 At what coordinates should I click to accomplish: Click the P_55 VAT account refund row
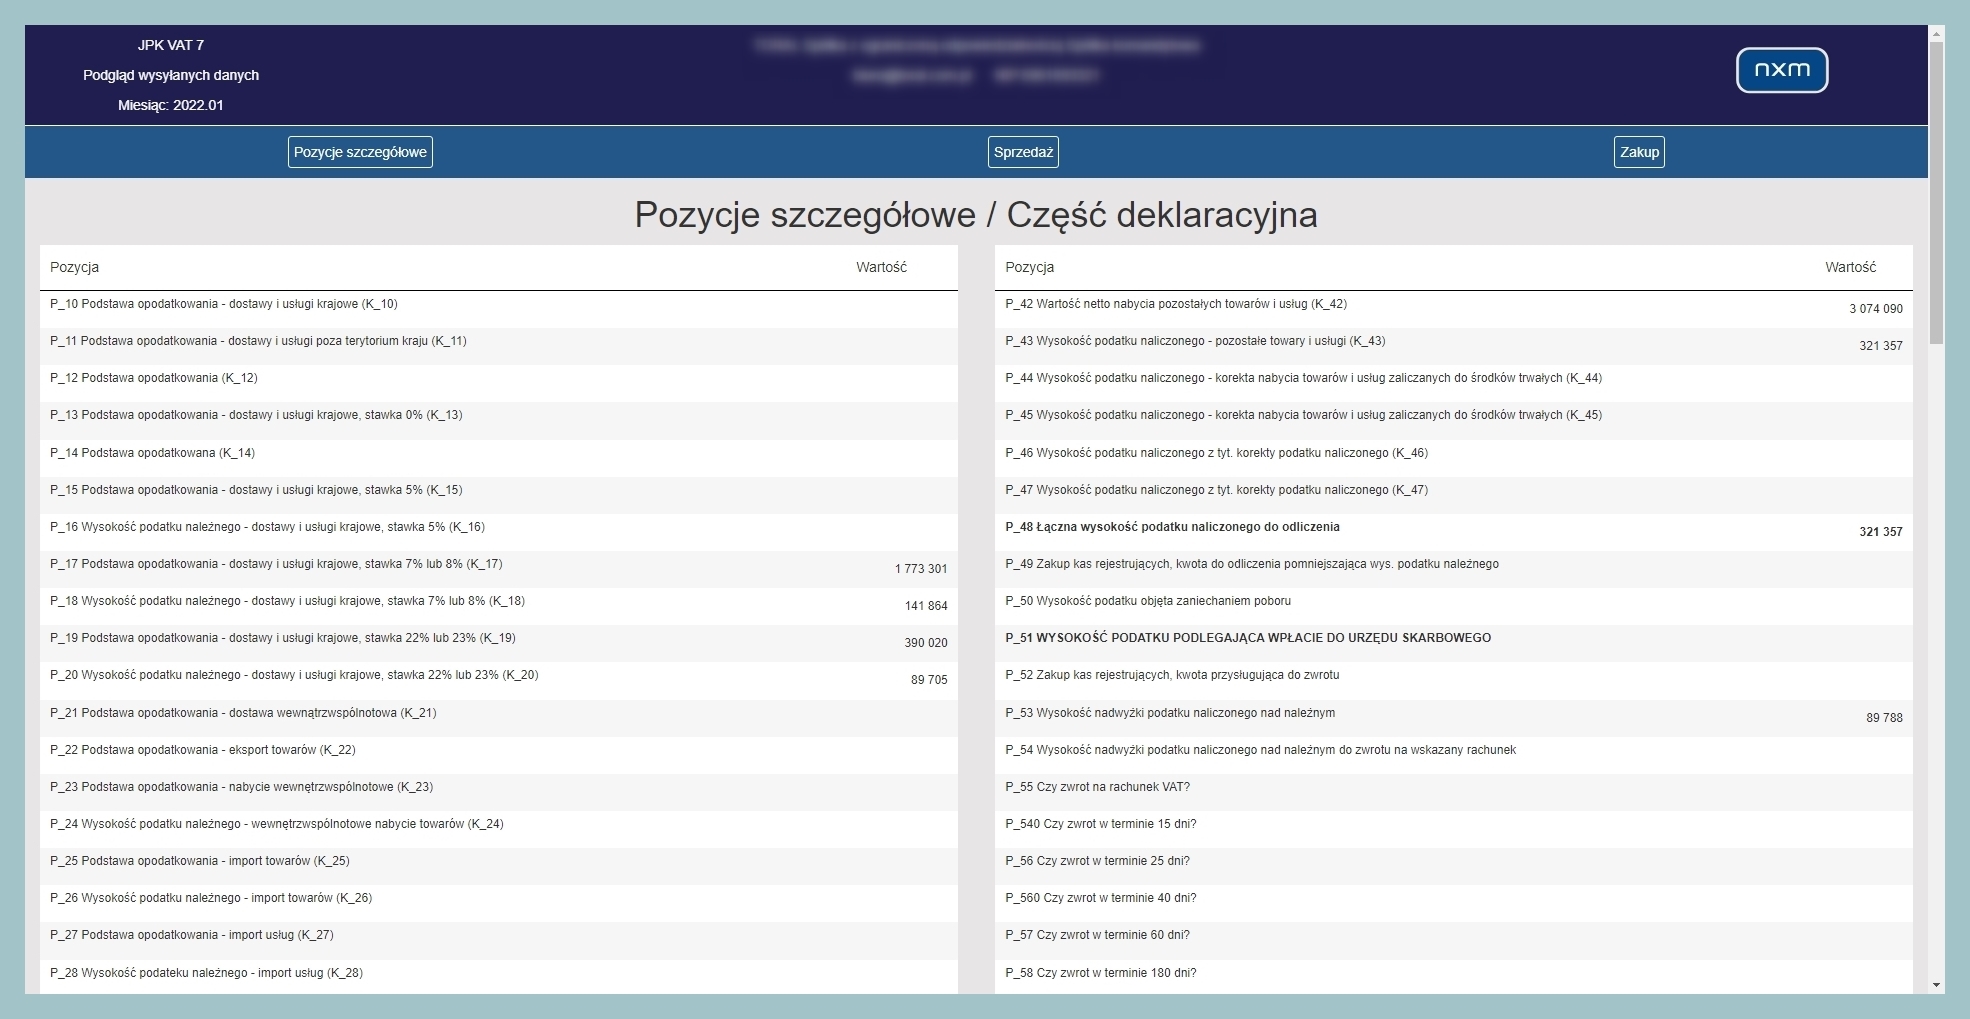click(x=1097, y=787)
